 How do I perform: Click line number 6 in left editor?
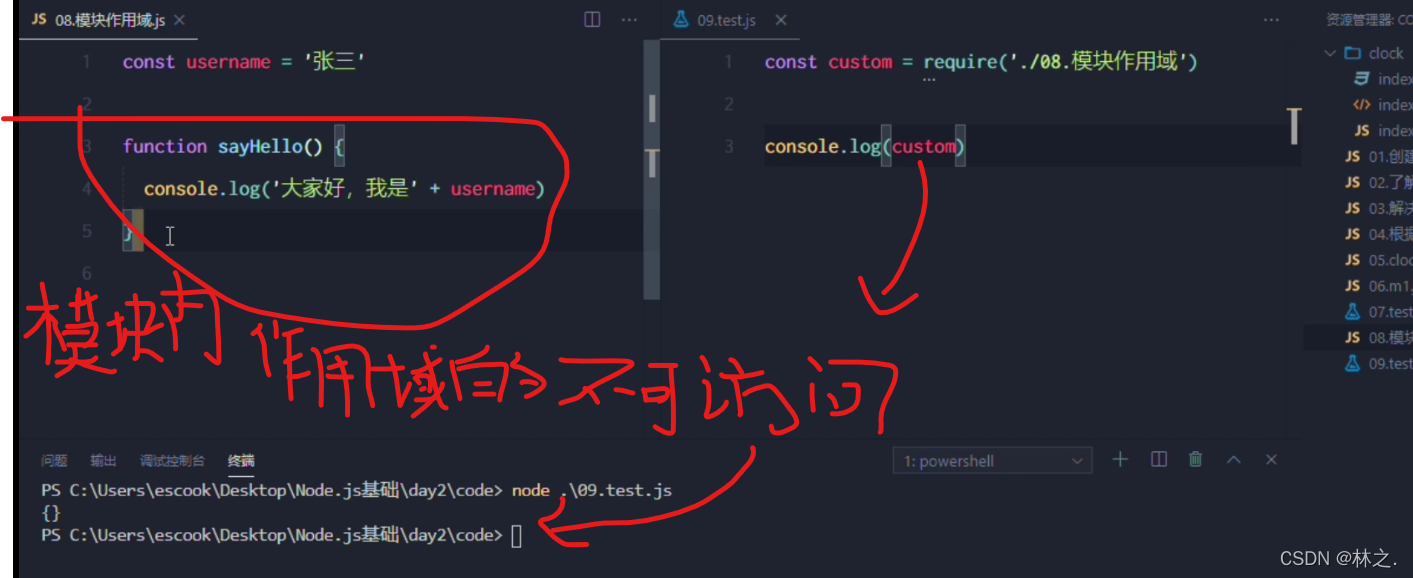[x=86, y=273]
